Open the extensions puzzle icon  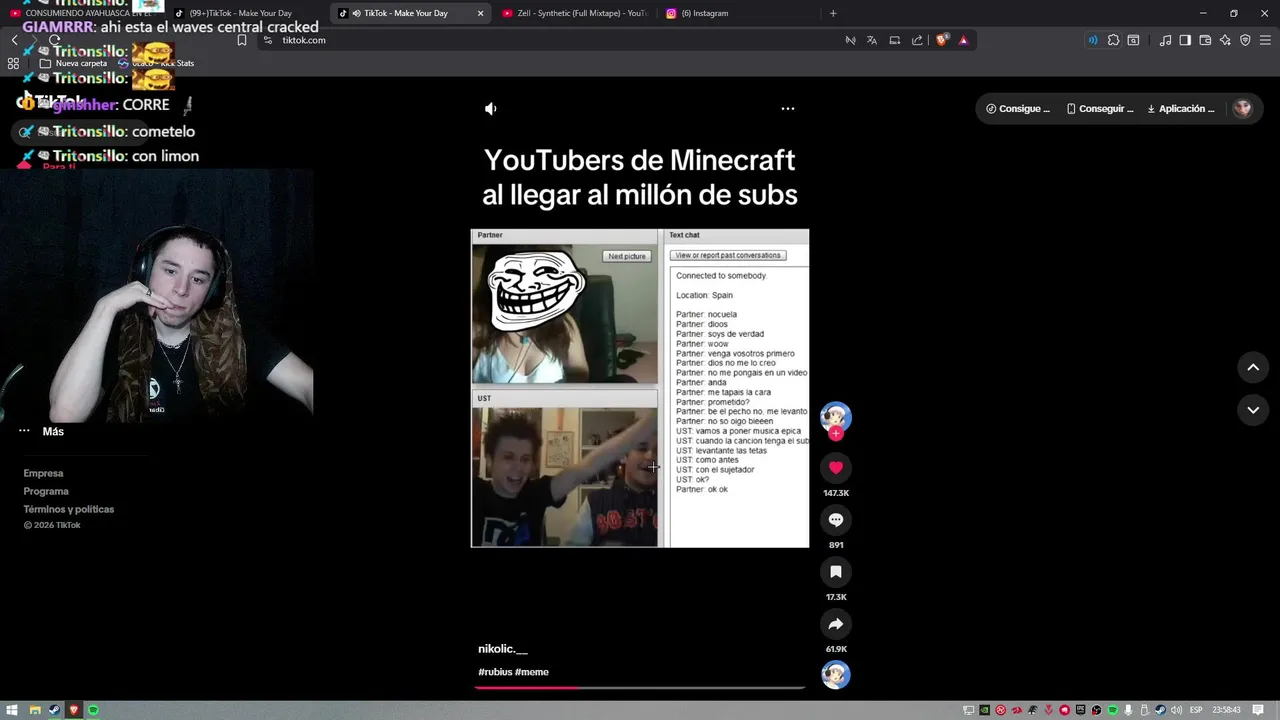click(x=1113, y=40)
